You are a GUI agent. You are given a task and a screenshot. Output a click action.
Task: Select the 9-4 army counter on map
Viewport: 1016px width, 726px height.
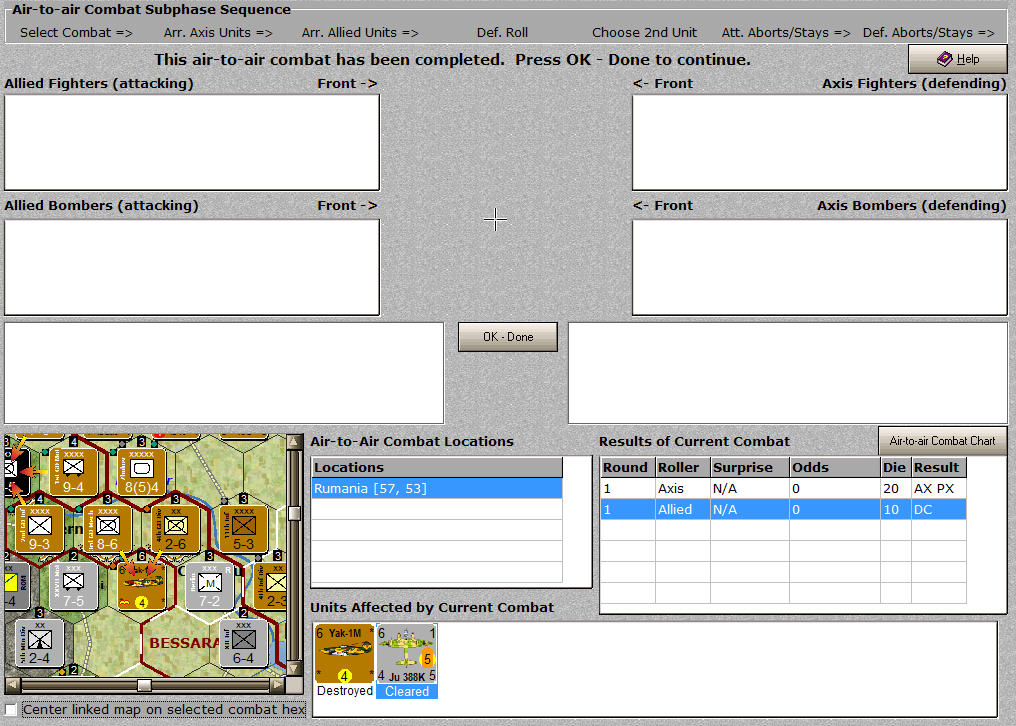73,471
